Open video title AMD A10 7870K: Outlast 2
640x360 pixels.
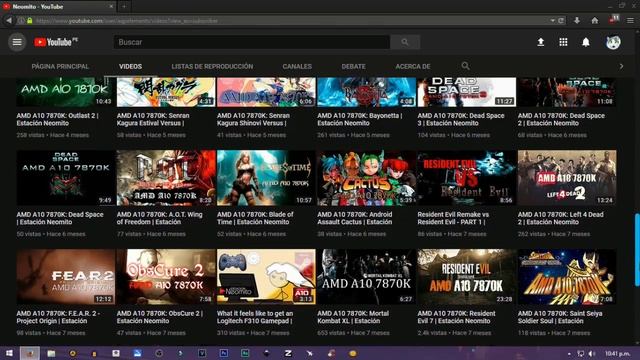[58, 119]
